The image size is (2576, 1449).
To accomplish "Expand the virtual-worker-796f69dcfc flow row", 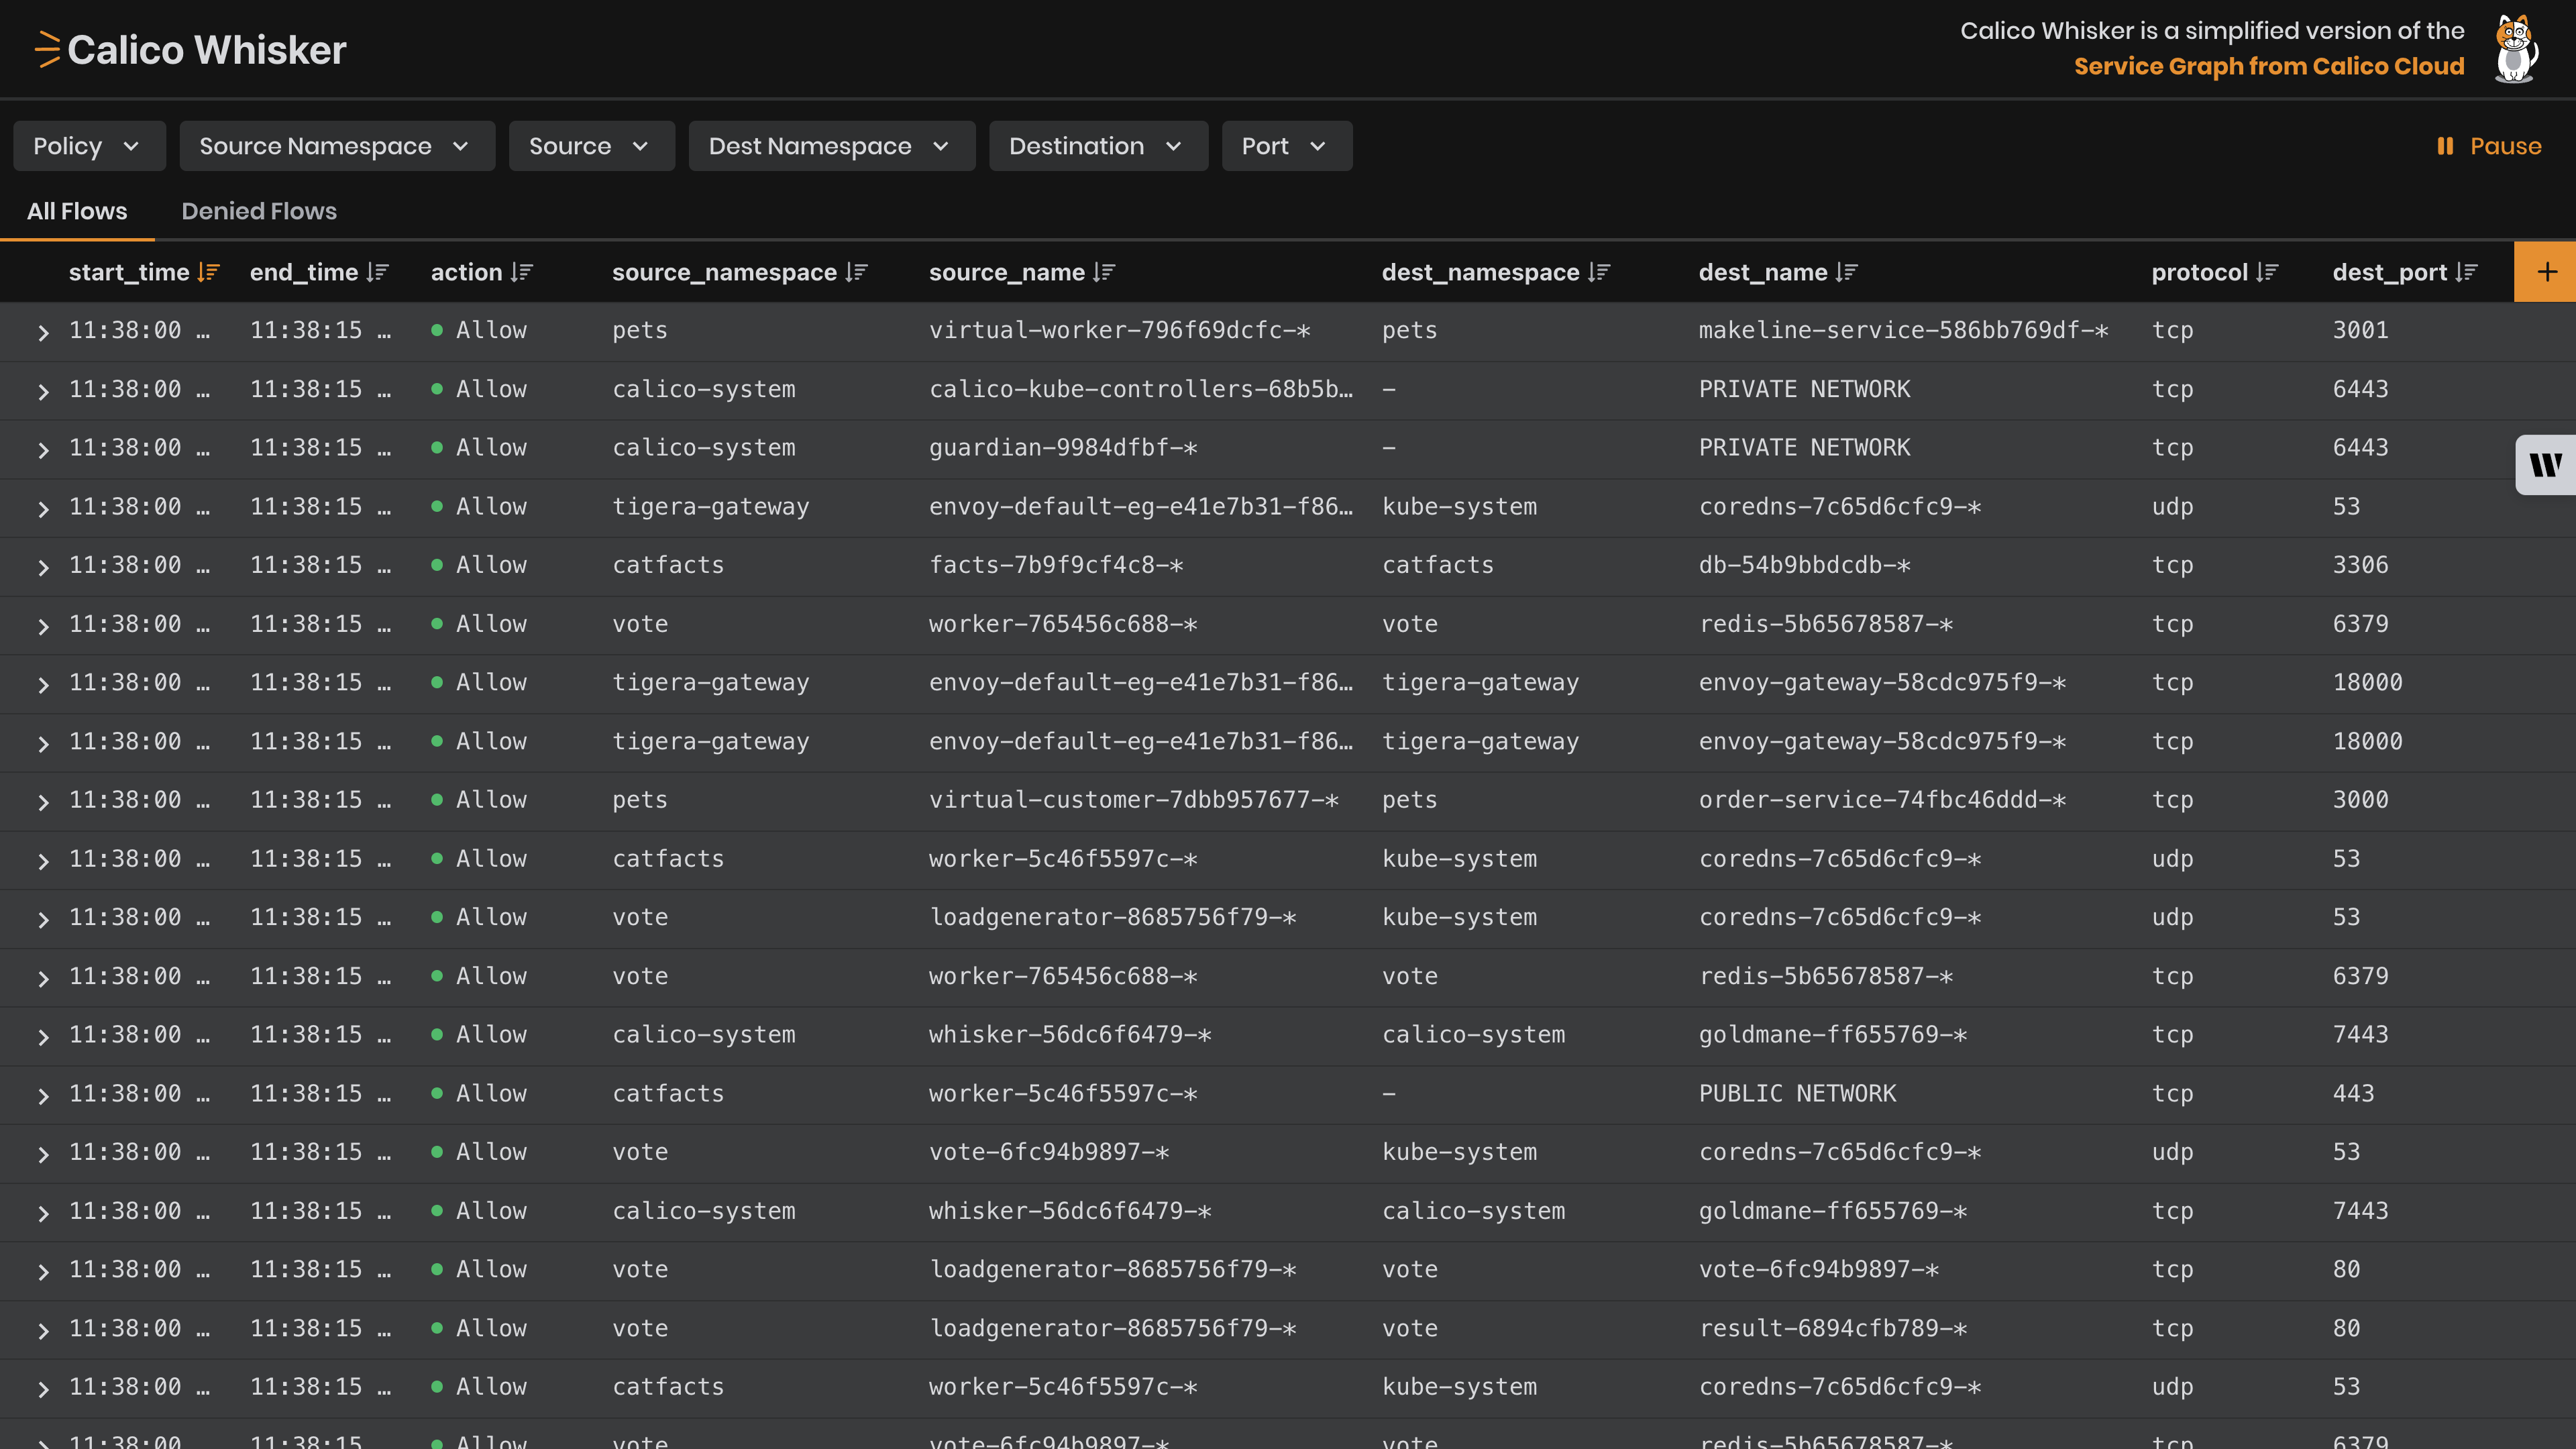I will tap(43, 332).
